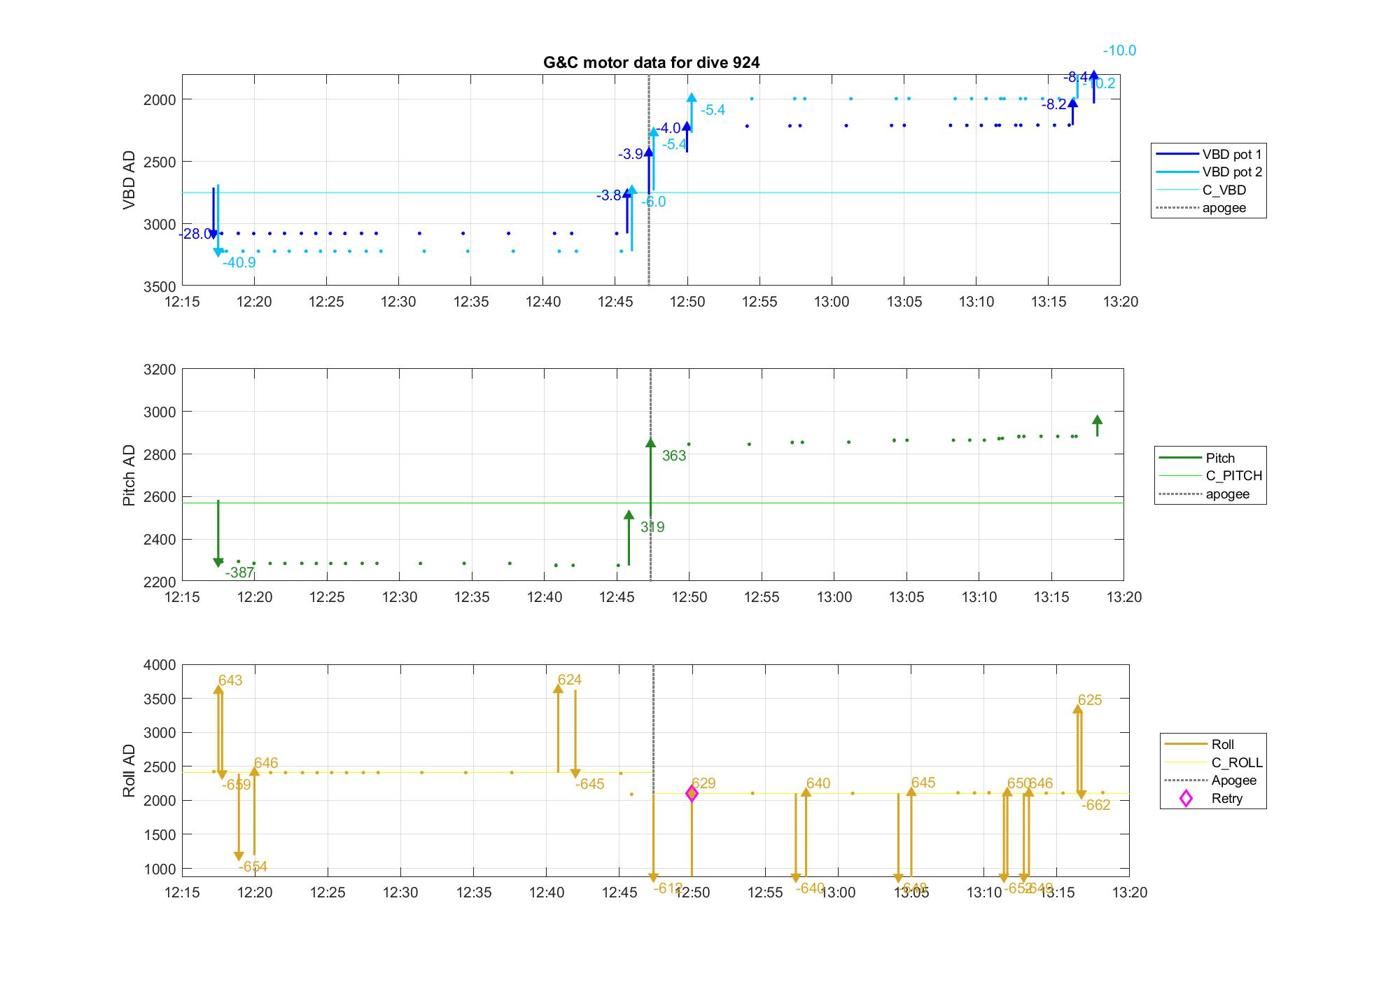Click the '12:30' x-axis tick of the Roll plot
Viewport: 1400px width, 986px height.
[x=400, y=893]
